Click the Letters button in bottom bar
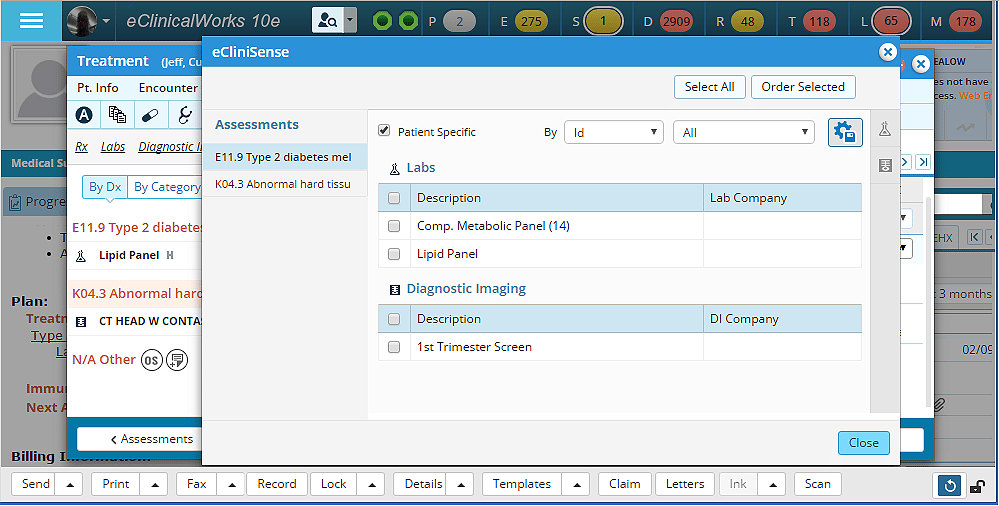Image resolution: width=999 pixels, height=506 pixels. click(685, 484)
